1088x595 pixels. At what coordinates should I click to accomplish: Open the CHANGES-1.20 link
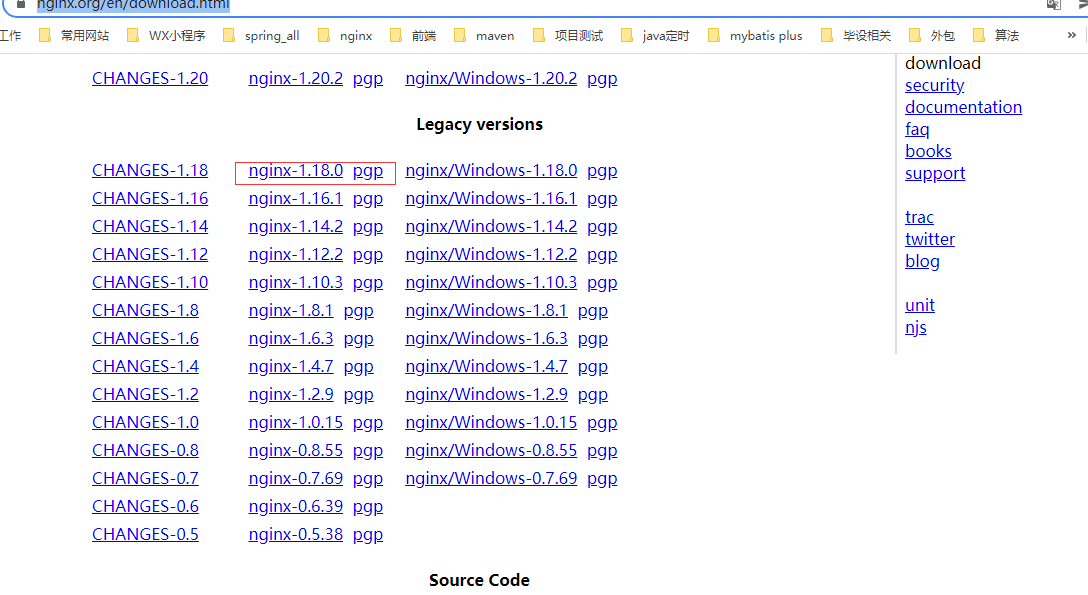point(150,78)
